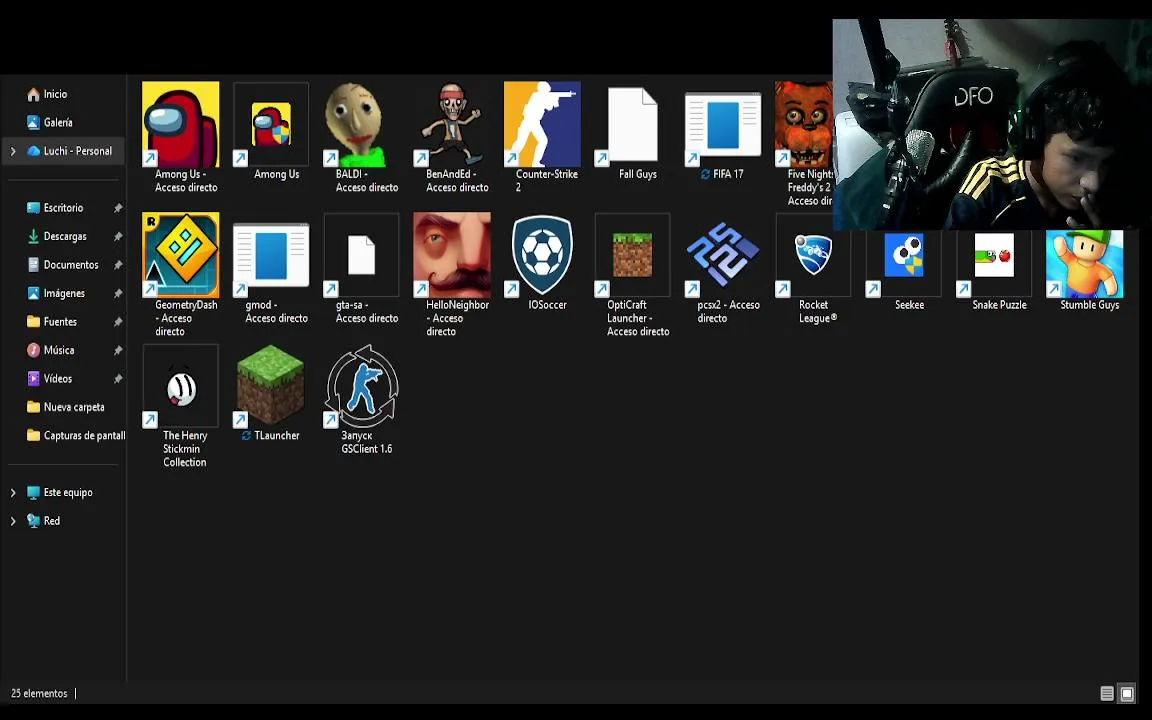
Task: Click the "25 elementos" status bar text
Action: (x=39, y=694)
